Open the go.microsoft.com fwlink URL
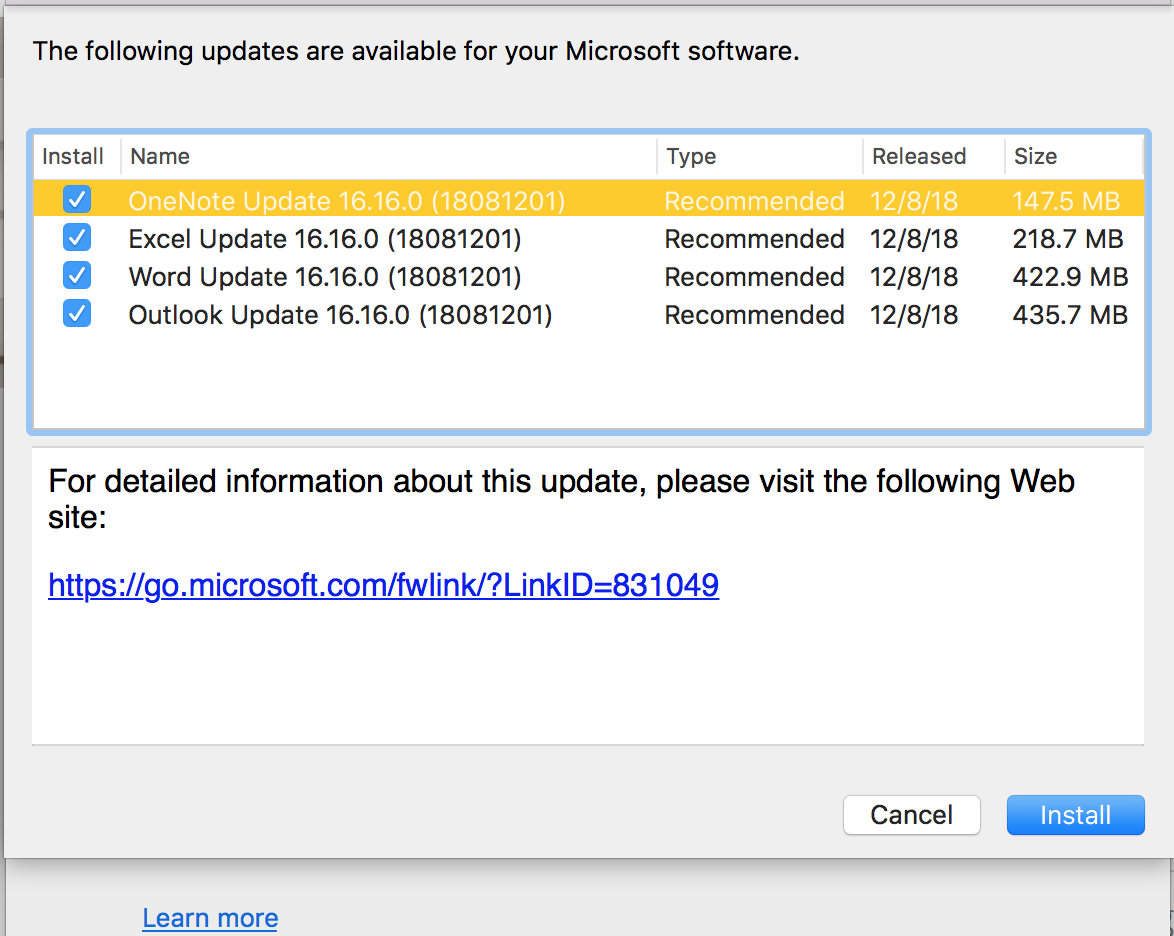This screenshot has height=936, width=1174. pyautogui.click(x=383, y=585)
